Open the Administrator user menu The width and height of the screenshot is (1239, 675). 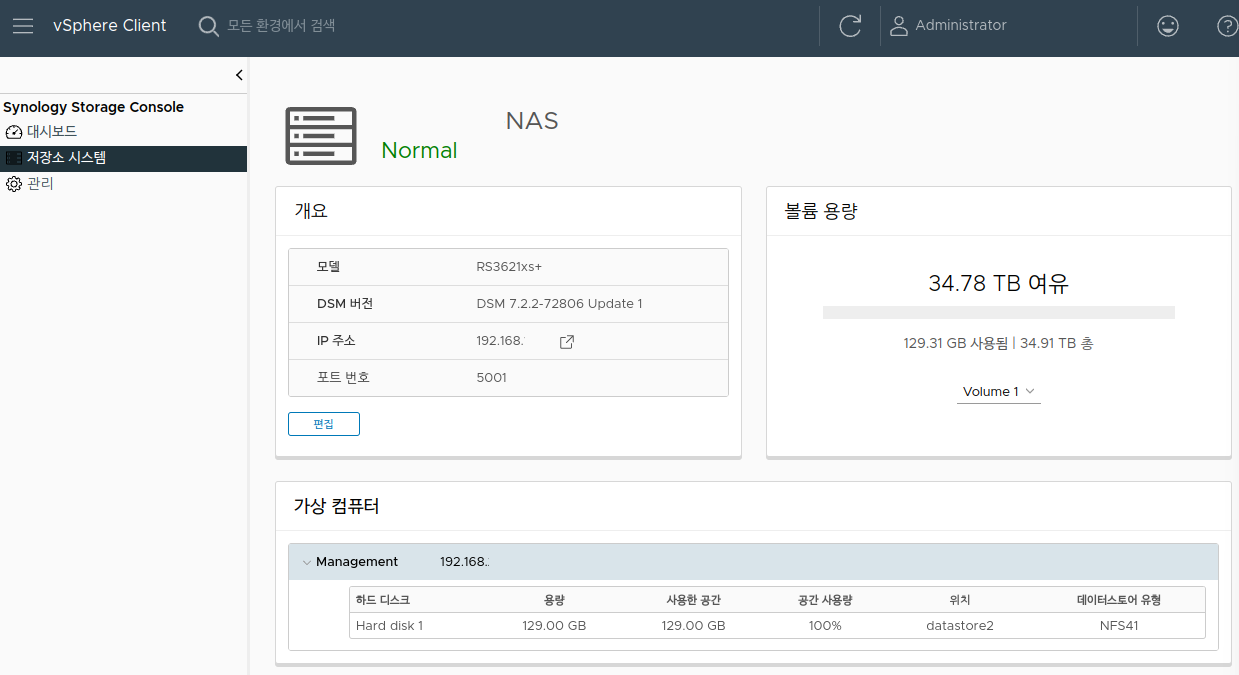tap(948, 25)
